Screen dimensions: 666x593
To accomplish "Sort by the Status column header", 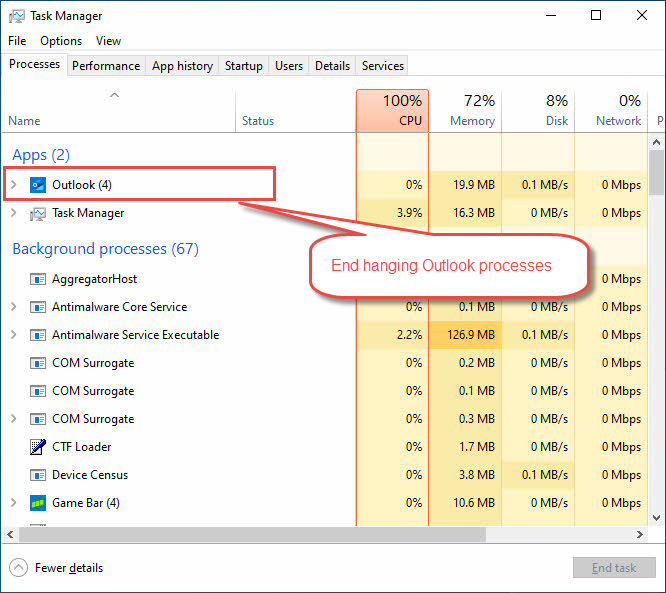I will click(x=296, y=111).
